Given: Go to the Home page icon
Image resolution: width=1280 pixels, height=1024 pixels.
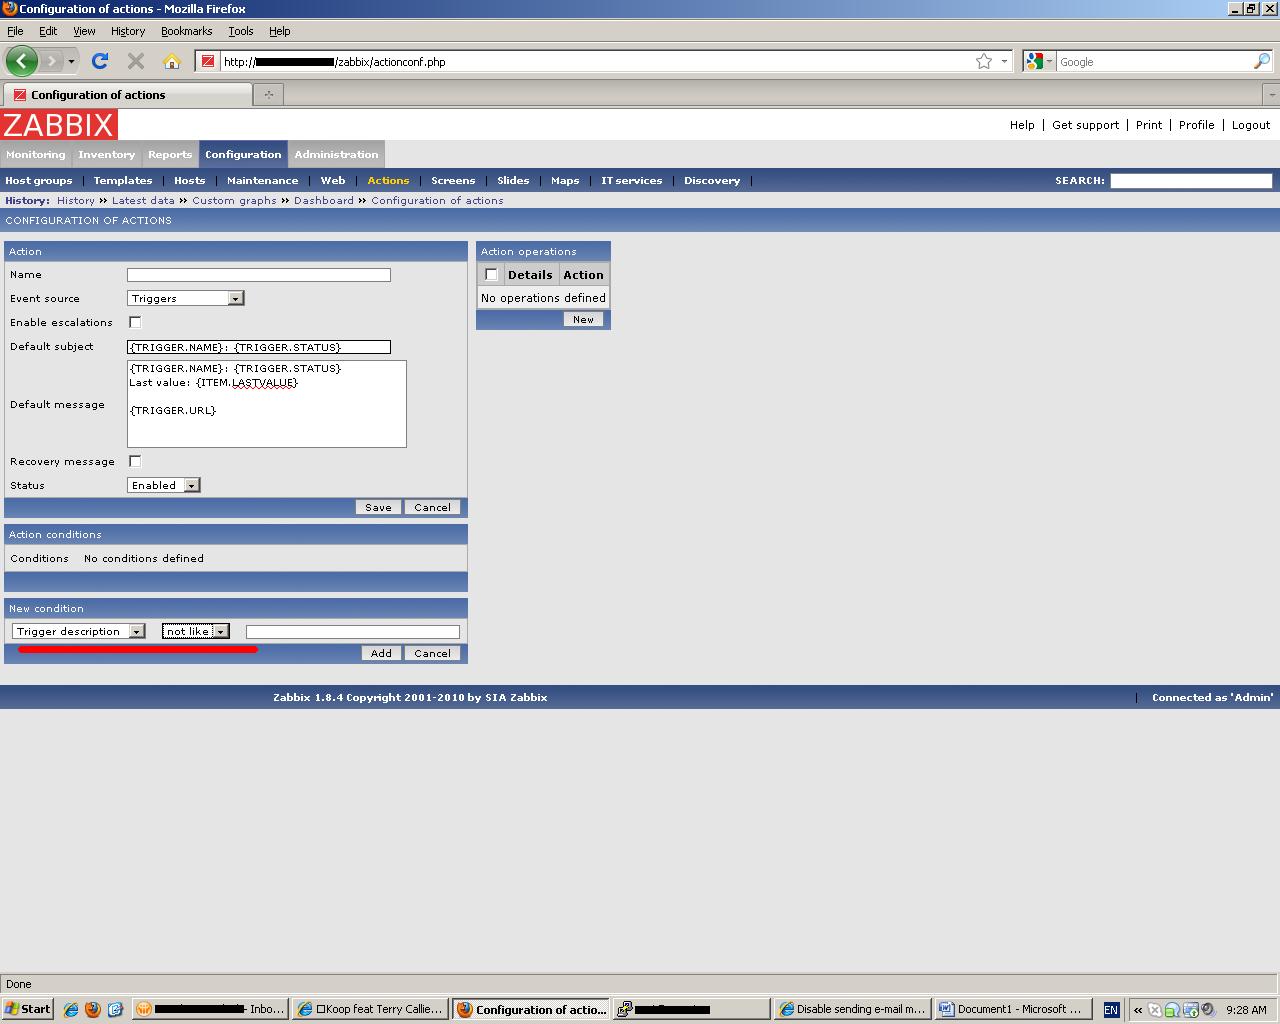Looking at the screenshot, I should point(172,61).
